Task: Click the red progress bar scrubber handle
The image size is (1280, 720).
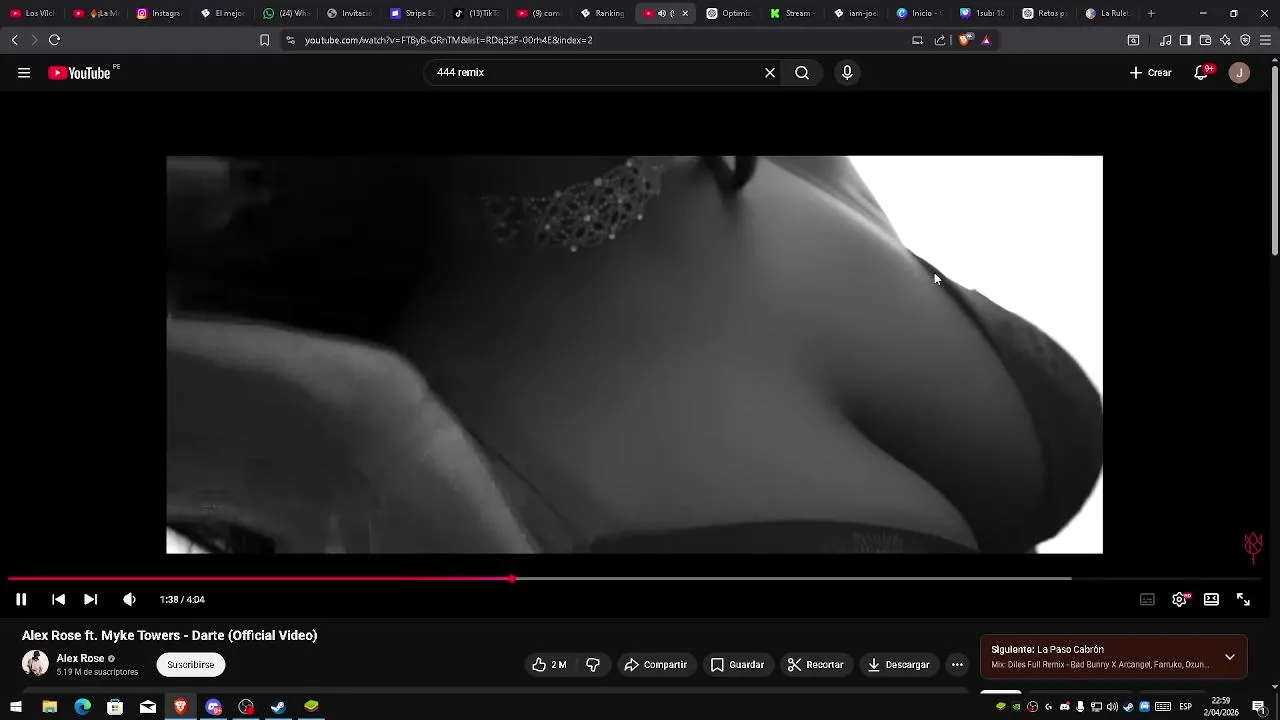Action: [x=512, y=578]
